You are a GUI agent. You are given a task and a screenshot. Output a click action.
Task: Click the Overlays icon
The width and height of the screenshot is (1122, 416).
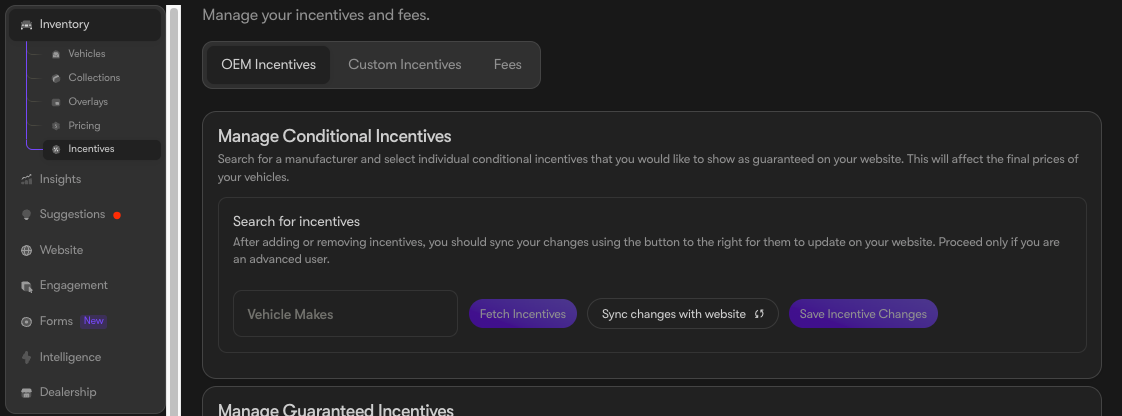coord(56,102)
